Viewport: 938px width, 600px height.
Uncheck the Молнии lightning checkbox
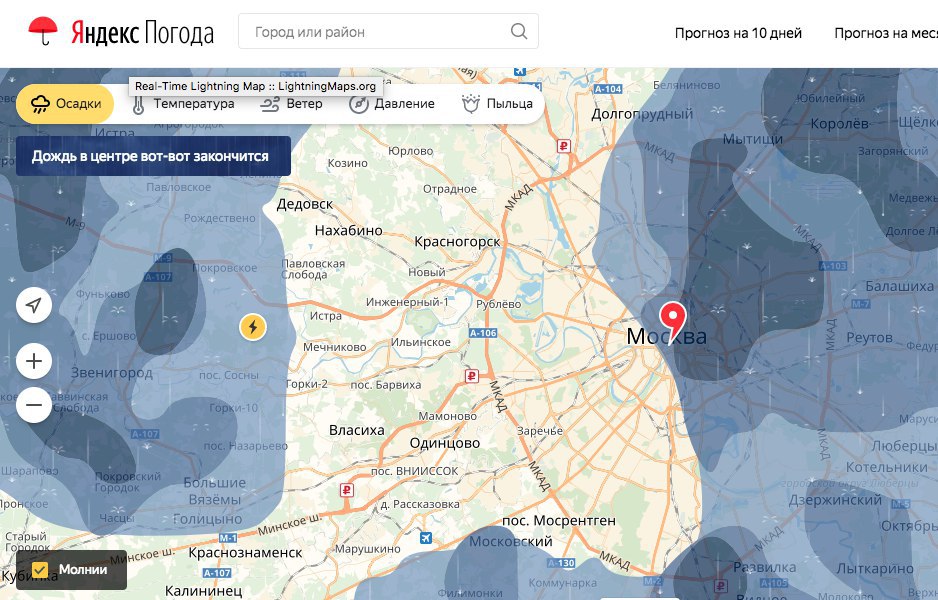point(40,569)
